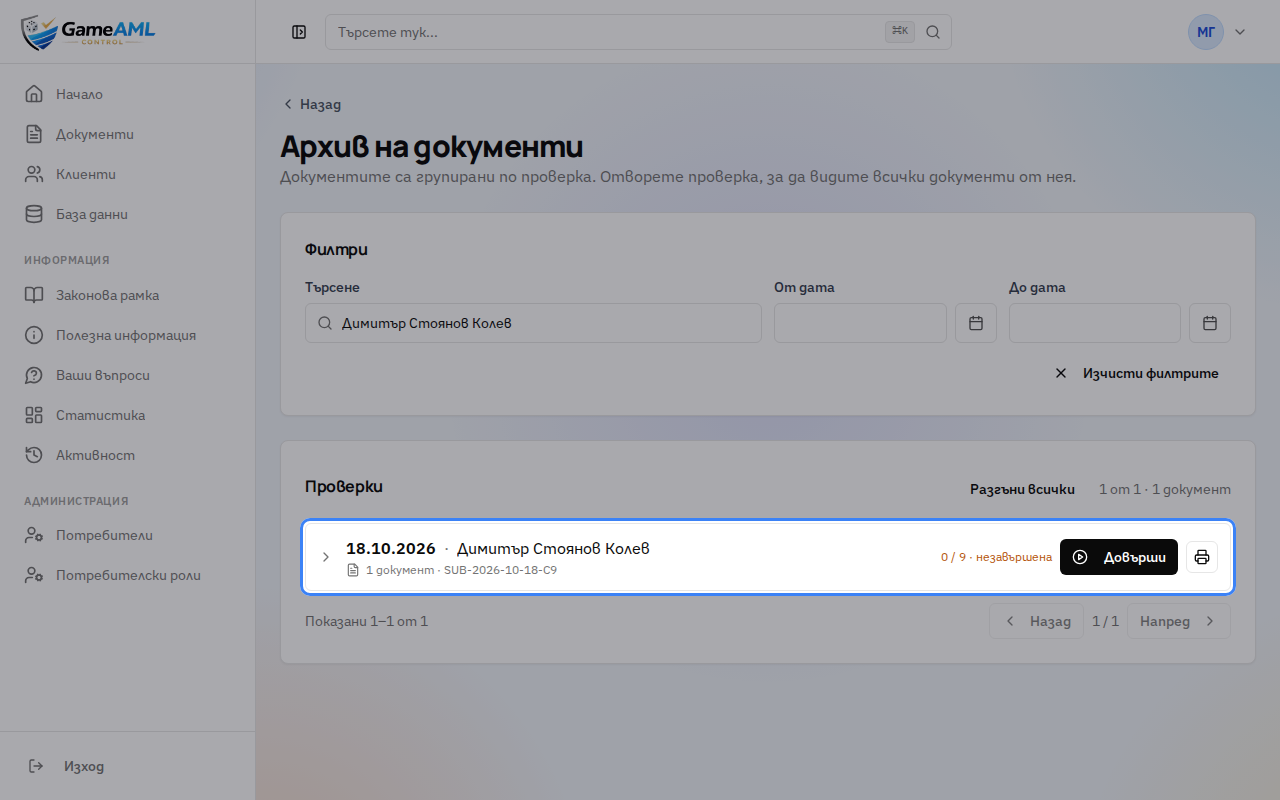Click the date 18.10.2026 in the check row
This screenshot has width=1280, height=800.
coord(391,548)
